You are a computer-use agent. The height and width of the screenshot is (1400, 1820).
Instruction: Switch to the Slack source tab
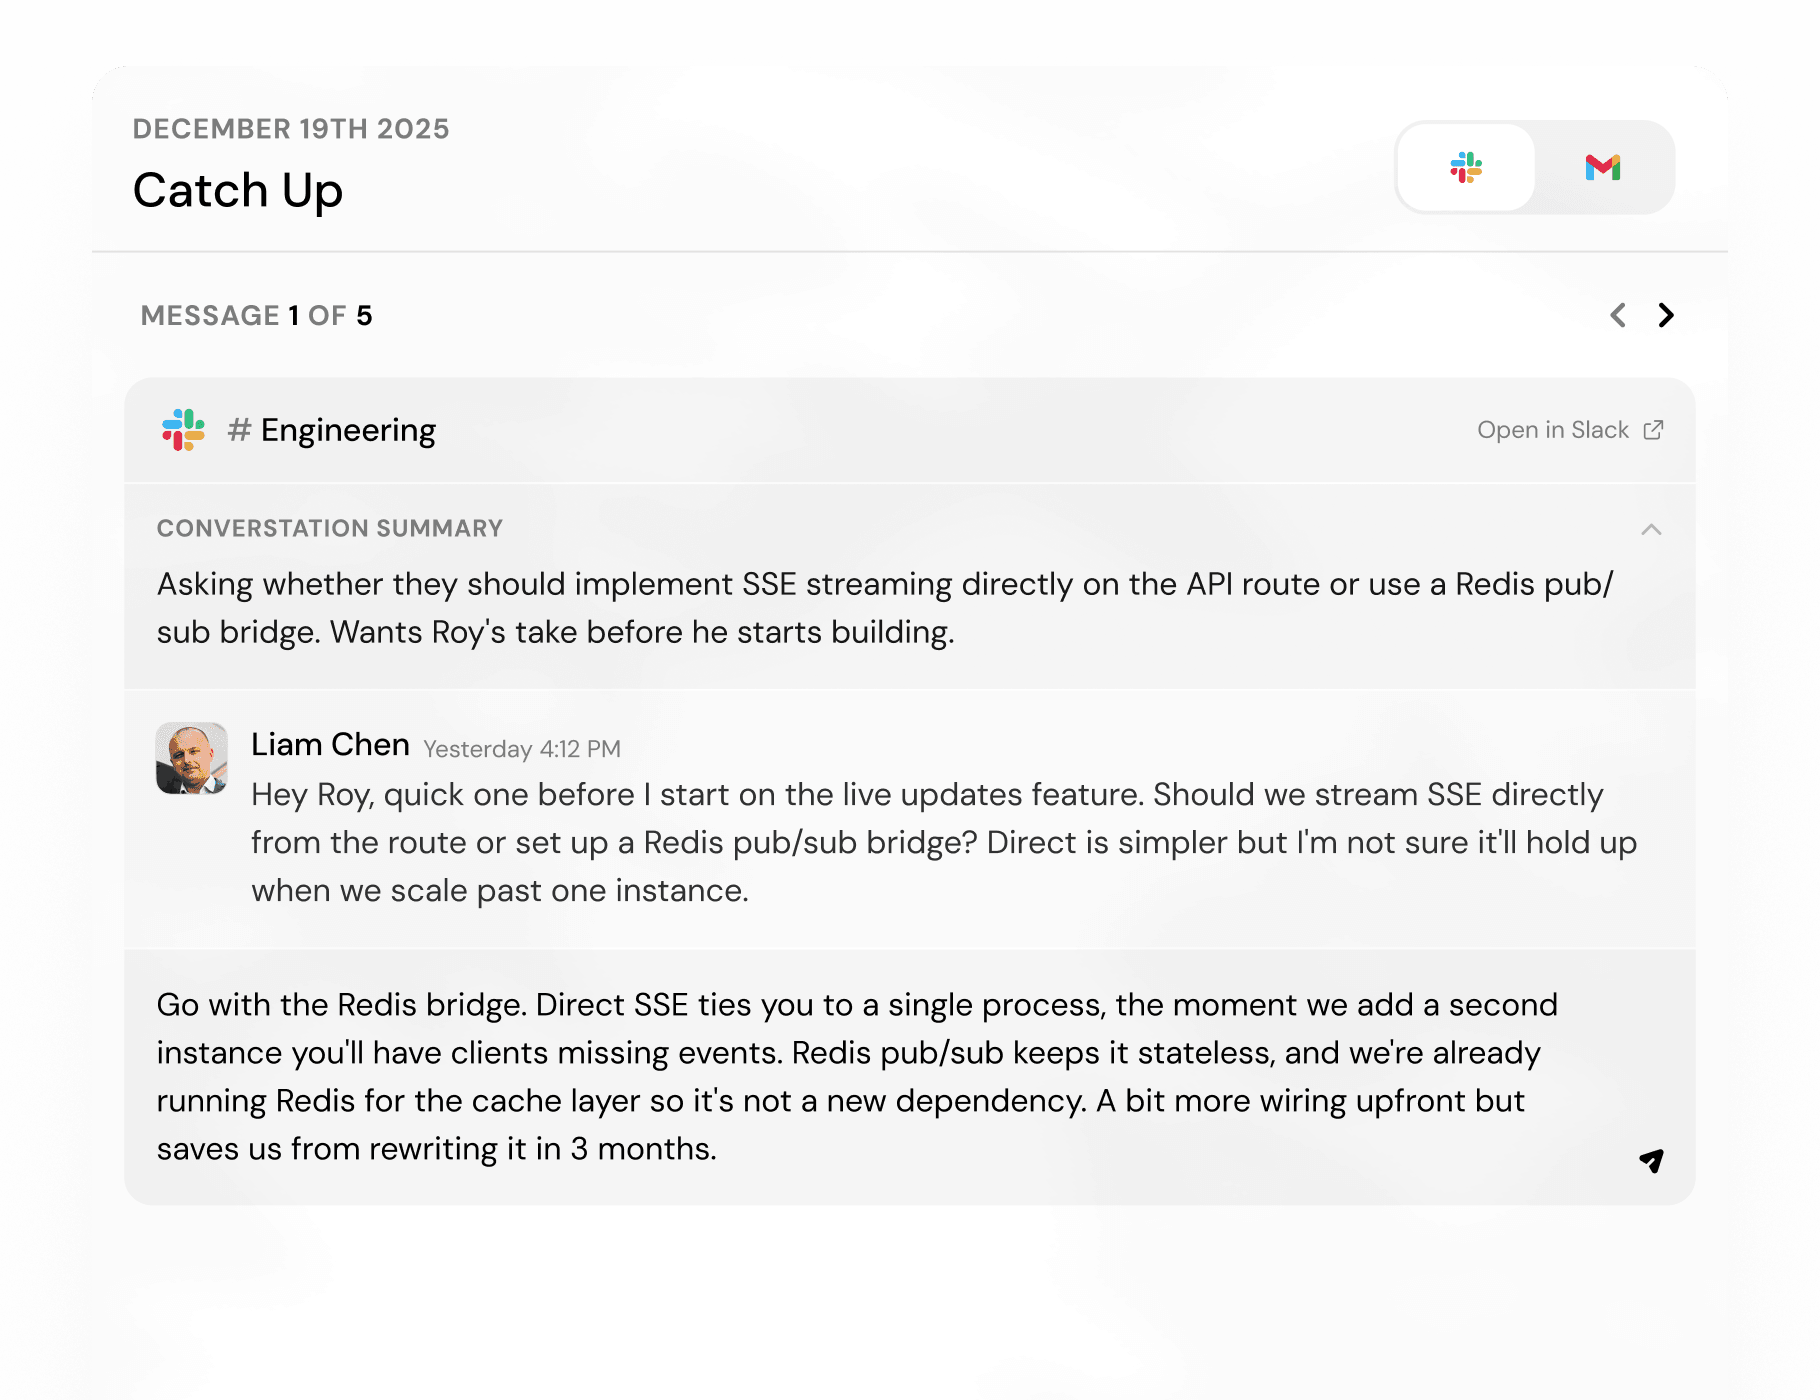1466,167
